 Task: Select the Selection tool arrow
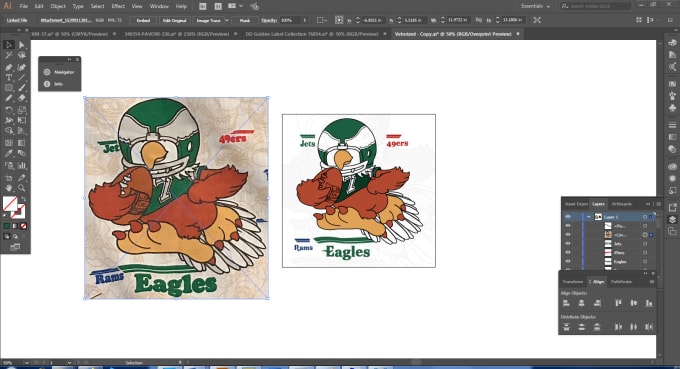pos(8,45)
